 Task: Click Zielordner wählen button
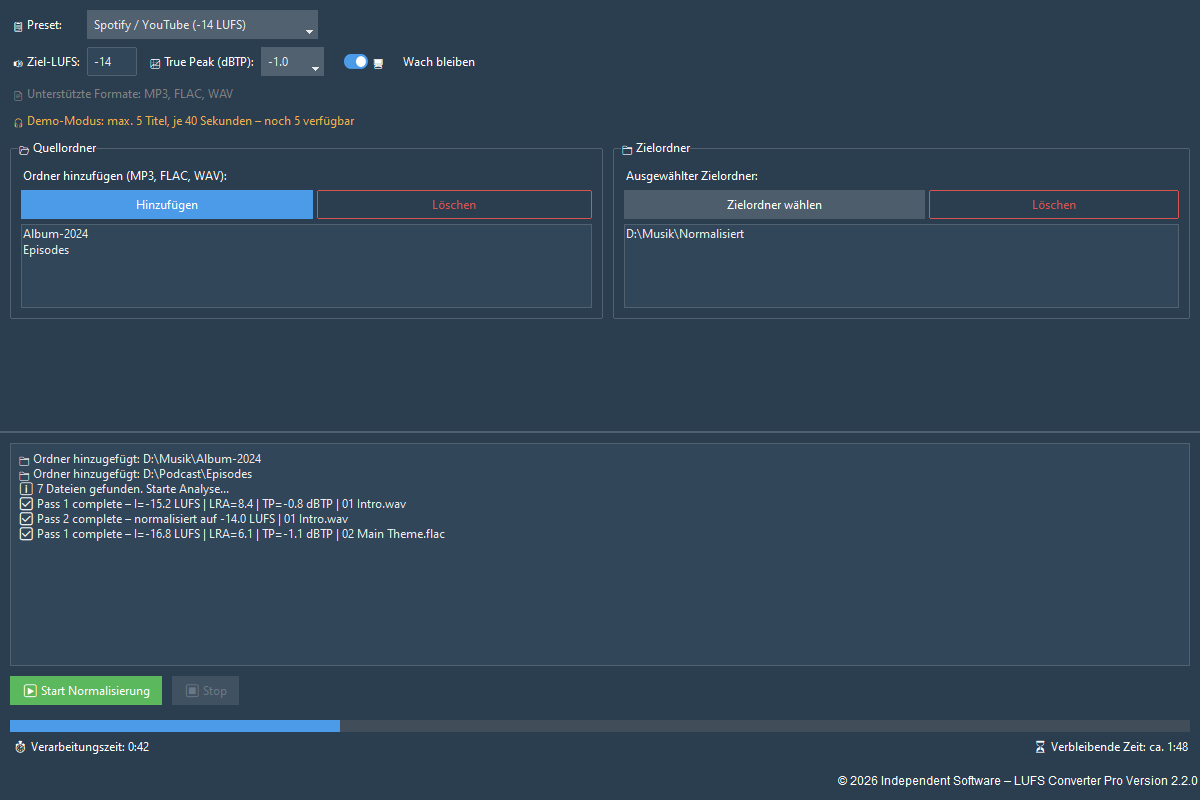coord(774,205)
